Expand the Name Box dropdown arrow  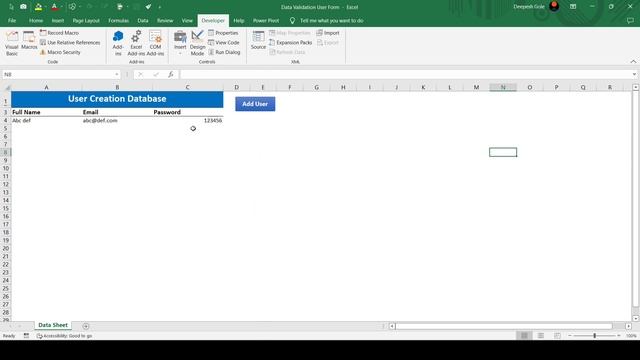pyautogui.click(x=117, y=74)
